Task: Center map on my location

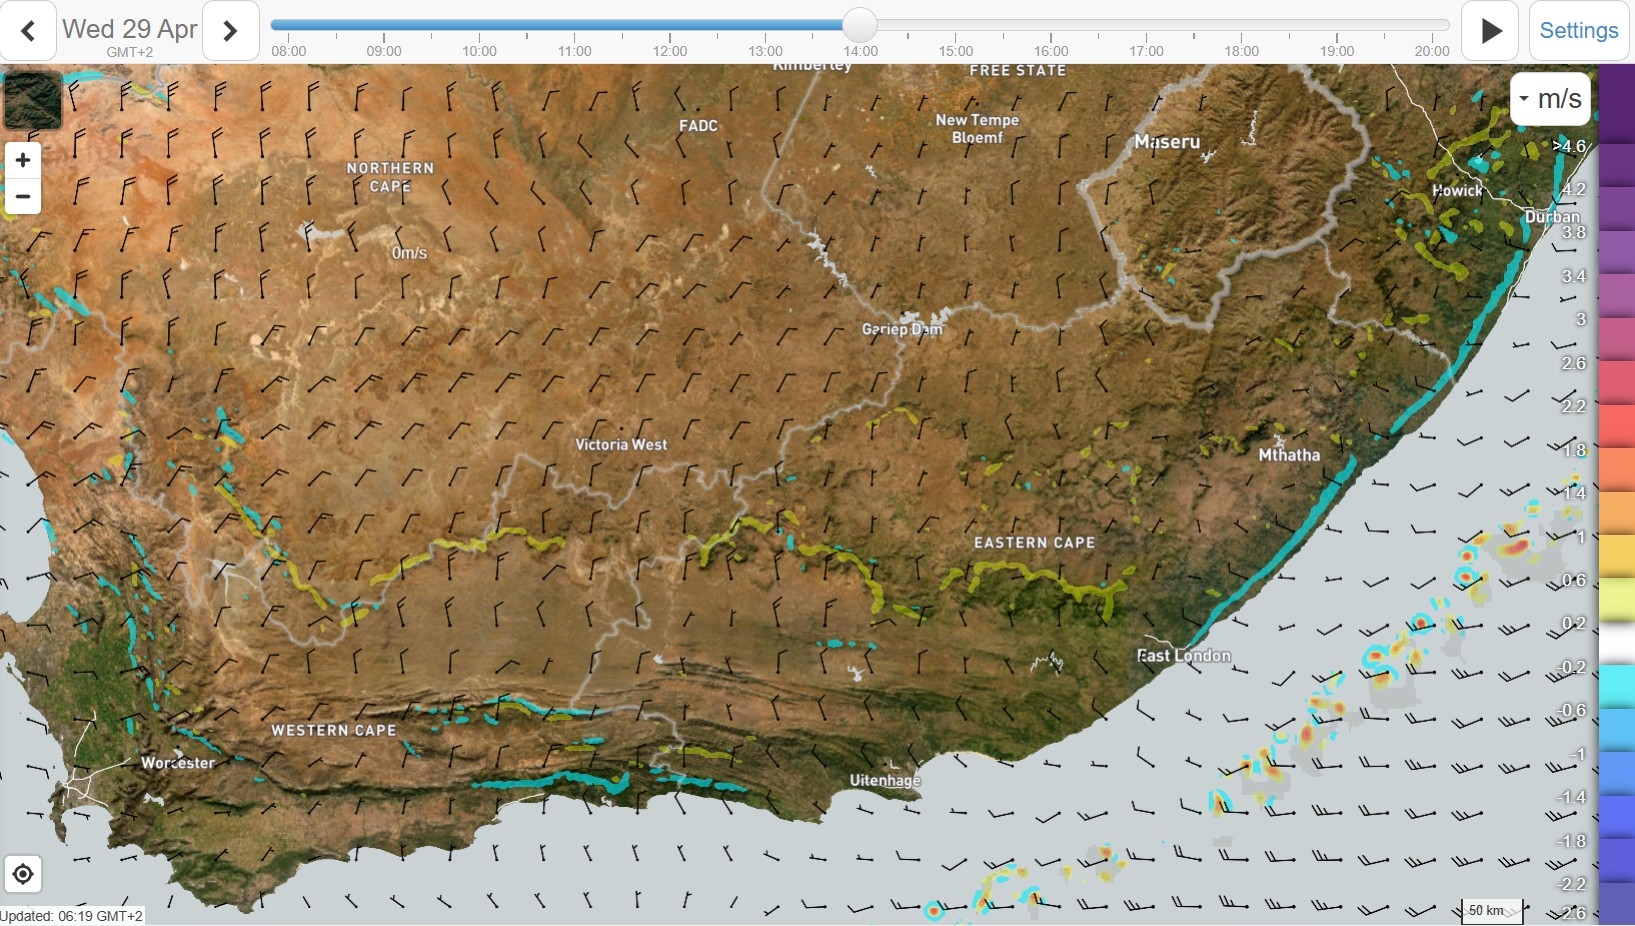Action: click(x=23, y=875)
